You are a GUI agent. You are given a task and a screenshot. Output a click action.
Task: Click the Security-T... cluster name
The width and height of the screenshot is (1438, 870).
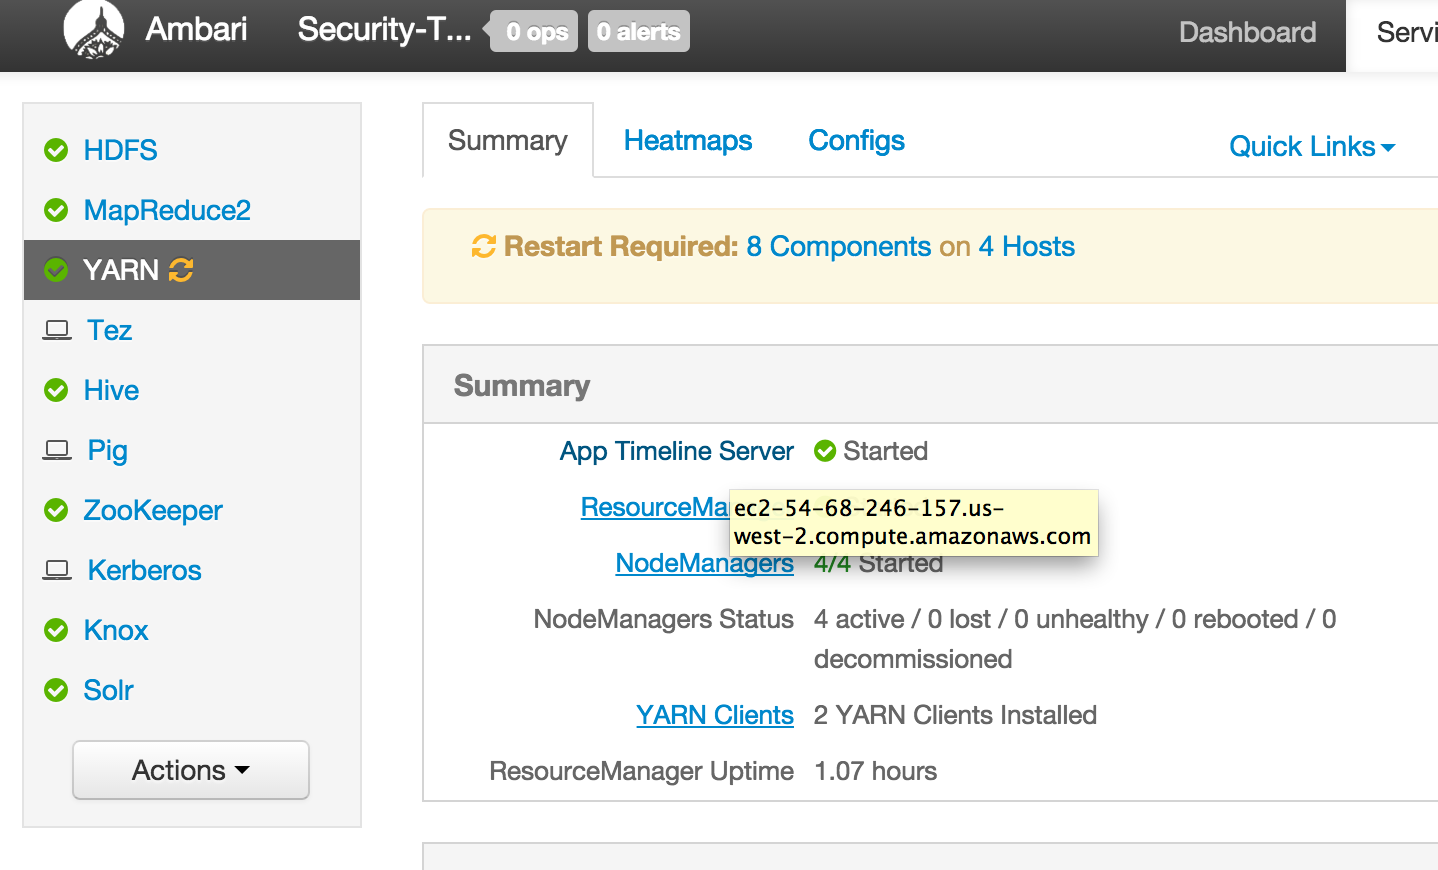point(384,29)
